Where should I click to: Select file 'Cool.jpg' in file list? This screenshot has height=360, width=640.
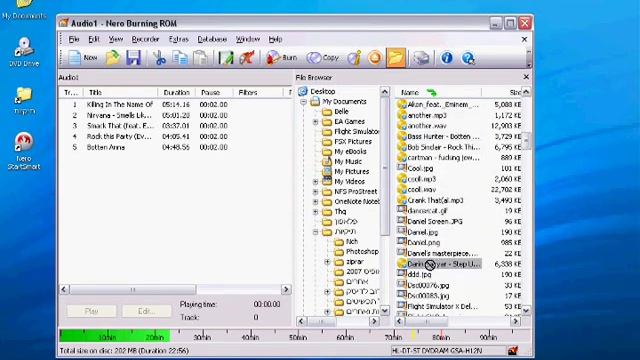[x=420, y=168]
